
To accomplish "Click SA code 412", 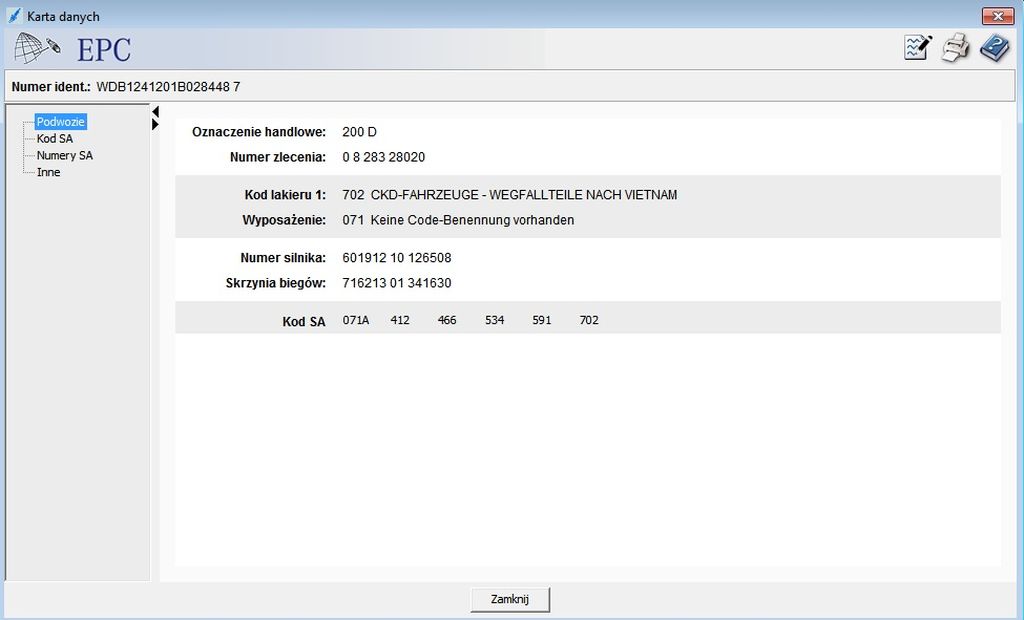I will click(400, 321).
